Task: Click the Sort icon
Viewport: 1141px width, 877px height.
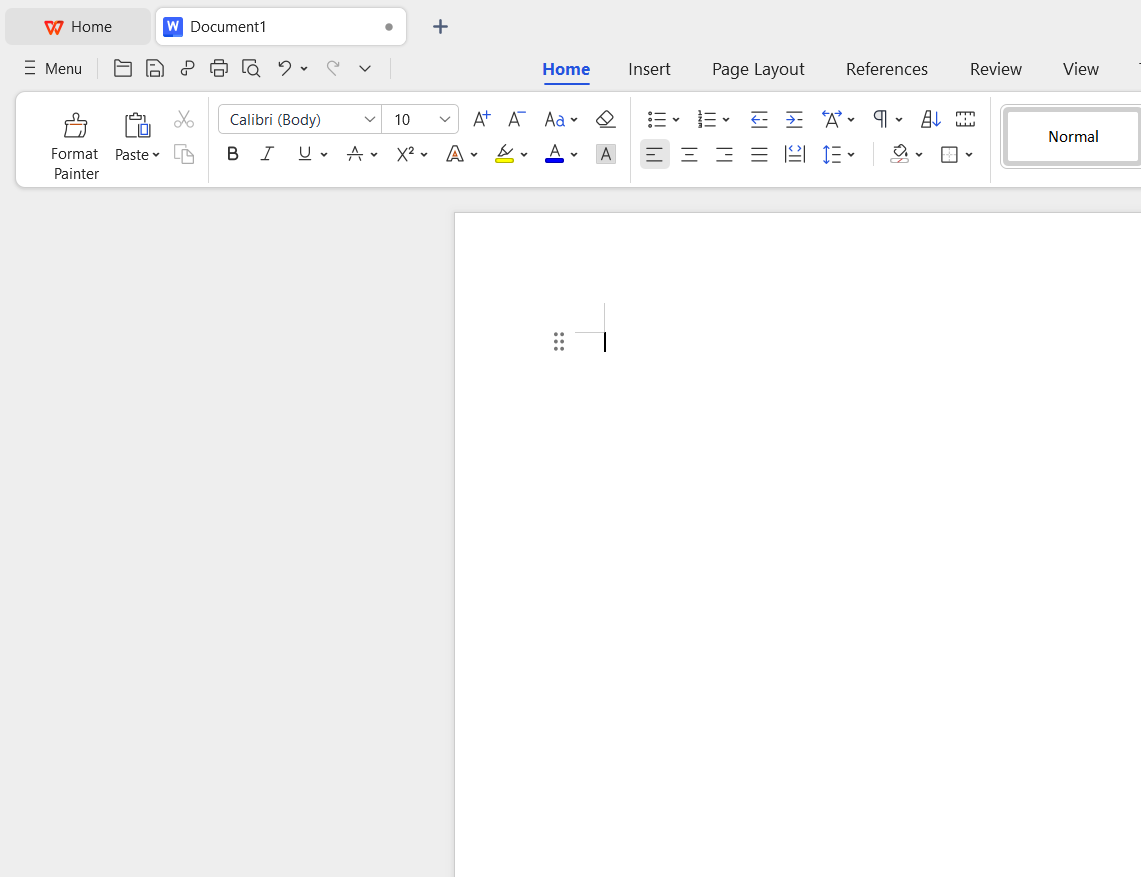Action: tap(930, 119)
